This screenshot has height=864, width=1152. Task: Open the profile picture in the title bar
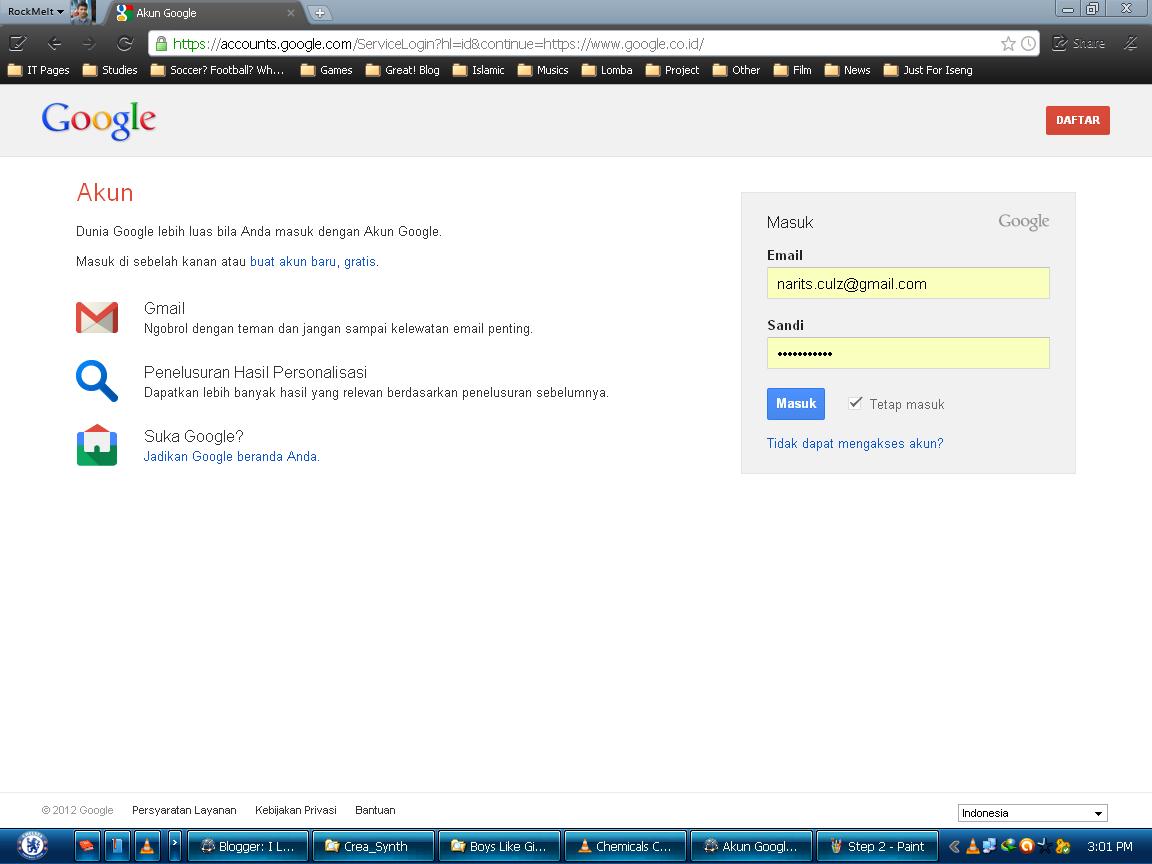tap(82, 11)
